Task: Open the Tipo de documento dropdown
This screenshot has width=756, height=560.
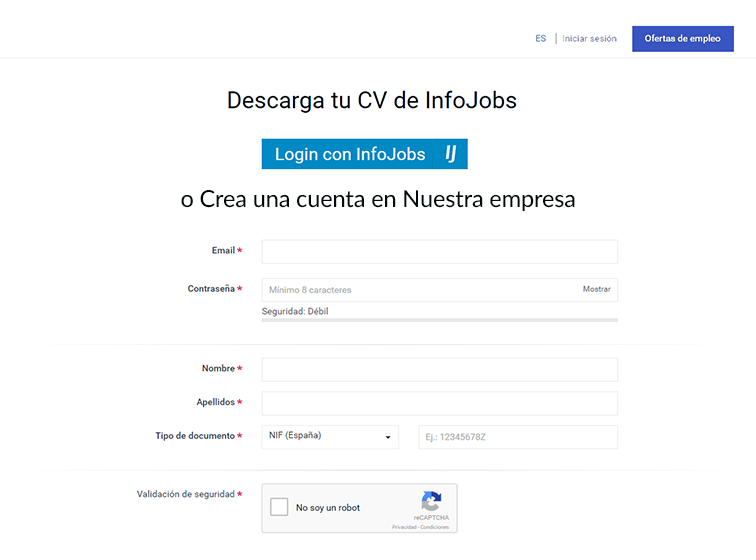Action: point(330,437)
